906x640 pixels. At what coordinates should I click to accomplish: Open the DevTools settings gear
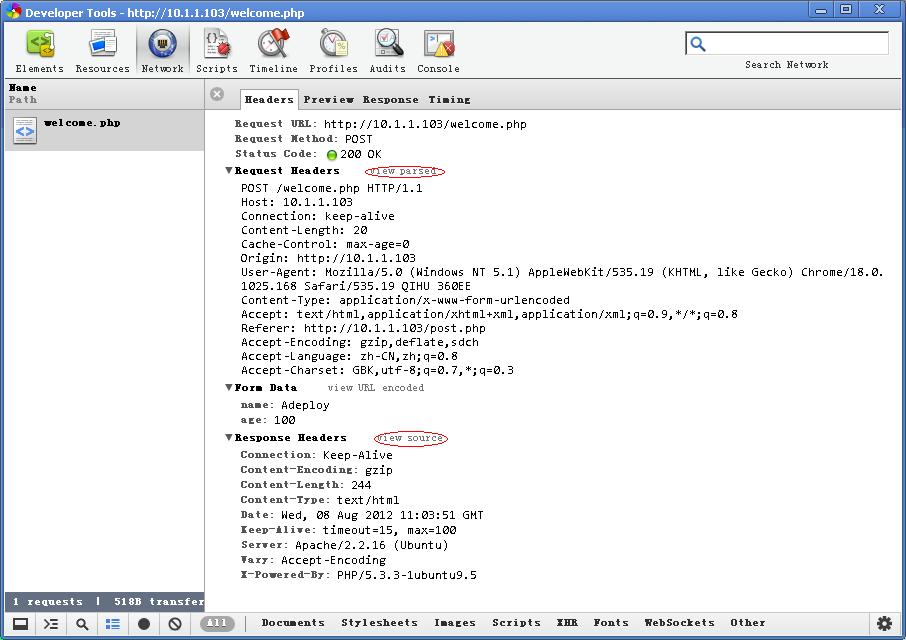[885, 622]
